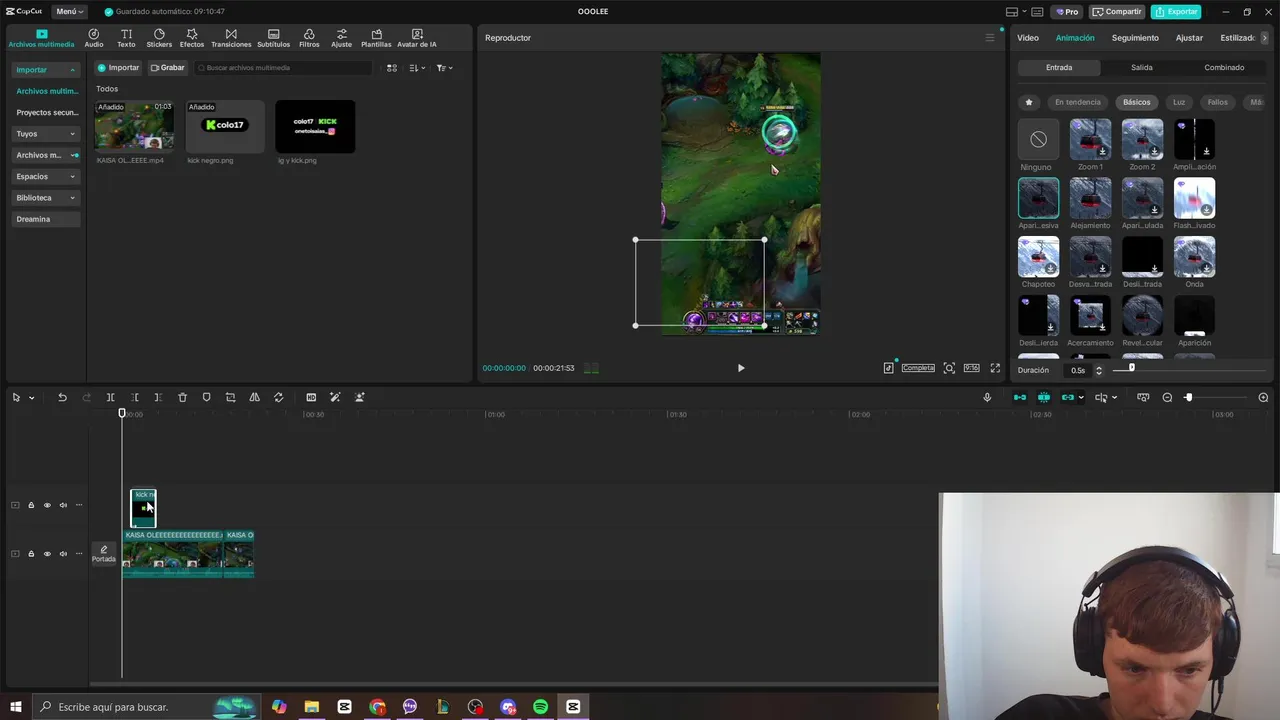Open the media filter dropdown
This screenshot has height=720, width=1280.
coord(445,68)
